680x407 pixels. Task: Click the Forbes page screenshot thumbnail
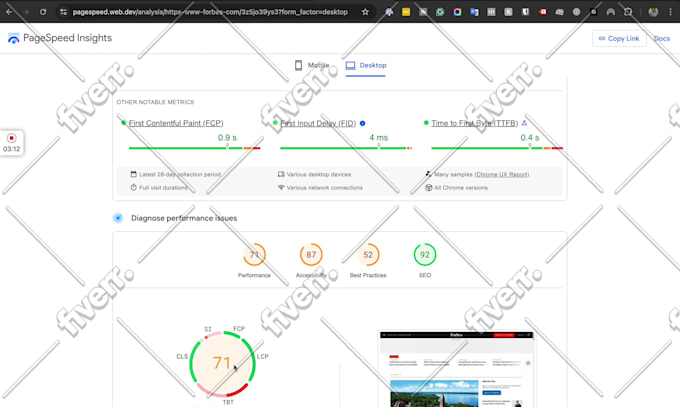(x=456, y=369)
